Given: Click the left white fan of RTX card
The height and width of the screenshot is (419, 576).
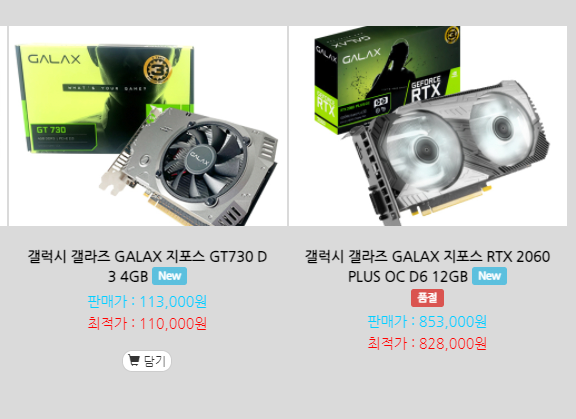Looking at the screenshot, I should tap(424, 151).
